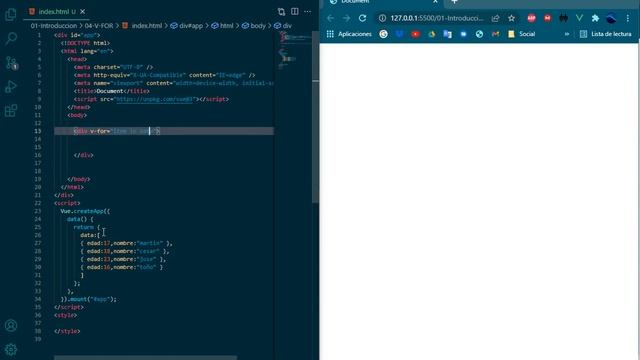Go back in the browser
This screenshot has width=640, height=360.
point(330,18)
